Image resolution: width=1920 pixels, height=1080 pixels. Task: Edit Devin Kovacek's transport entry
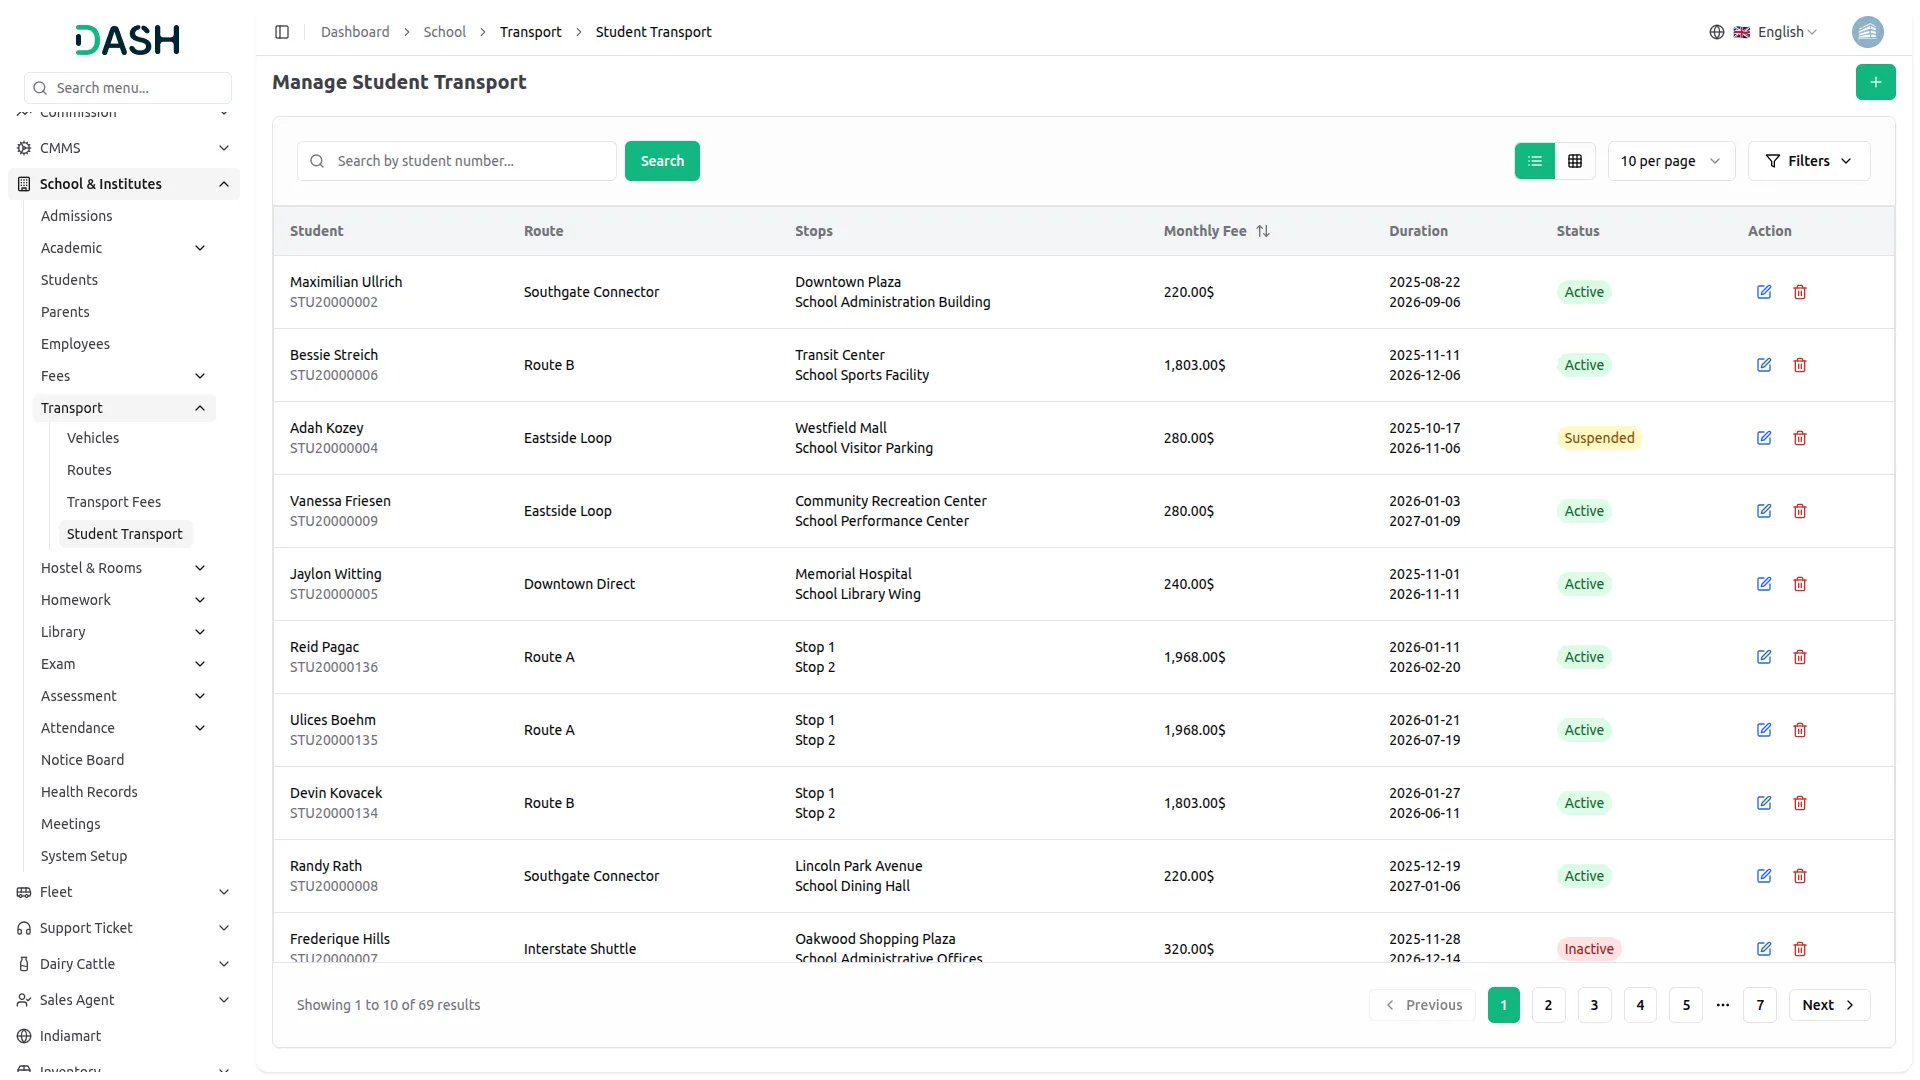(1763, 803)
